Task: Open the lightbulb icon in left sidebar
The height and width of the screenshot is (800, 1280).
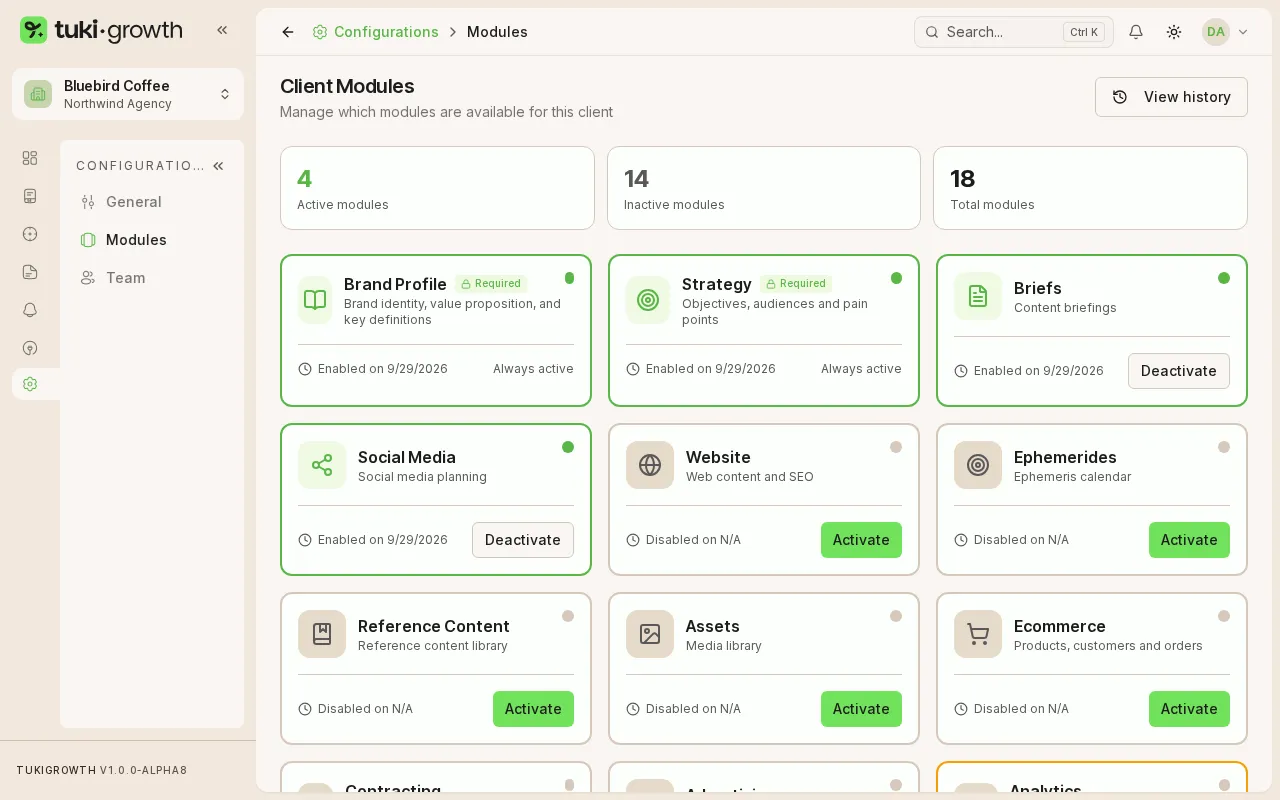Action: (30, 348)
